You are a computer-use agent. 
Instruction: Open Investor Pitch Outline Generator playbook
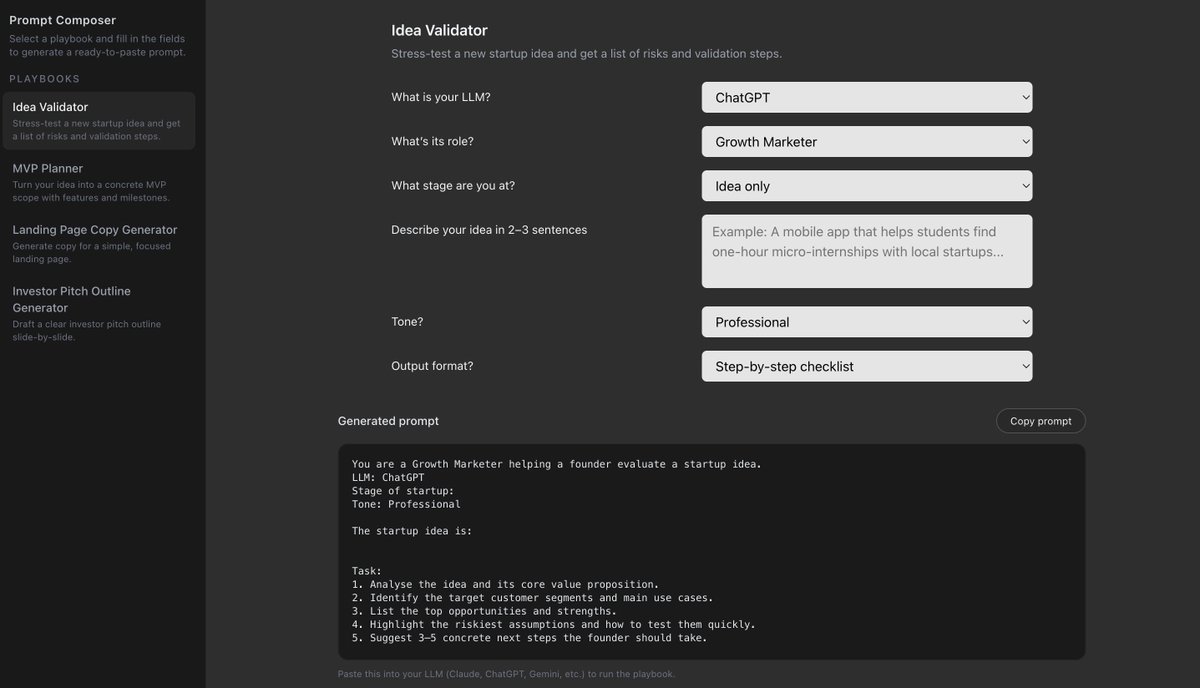tap(99, 313)
